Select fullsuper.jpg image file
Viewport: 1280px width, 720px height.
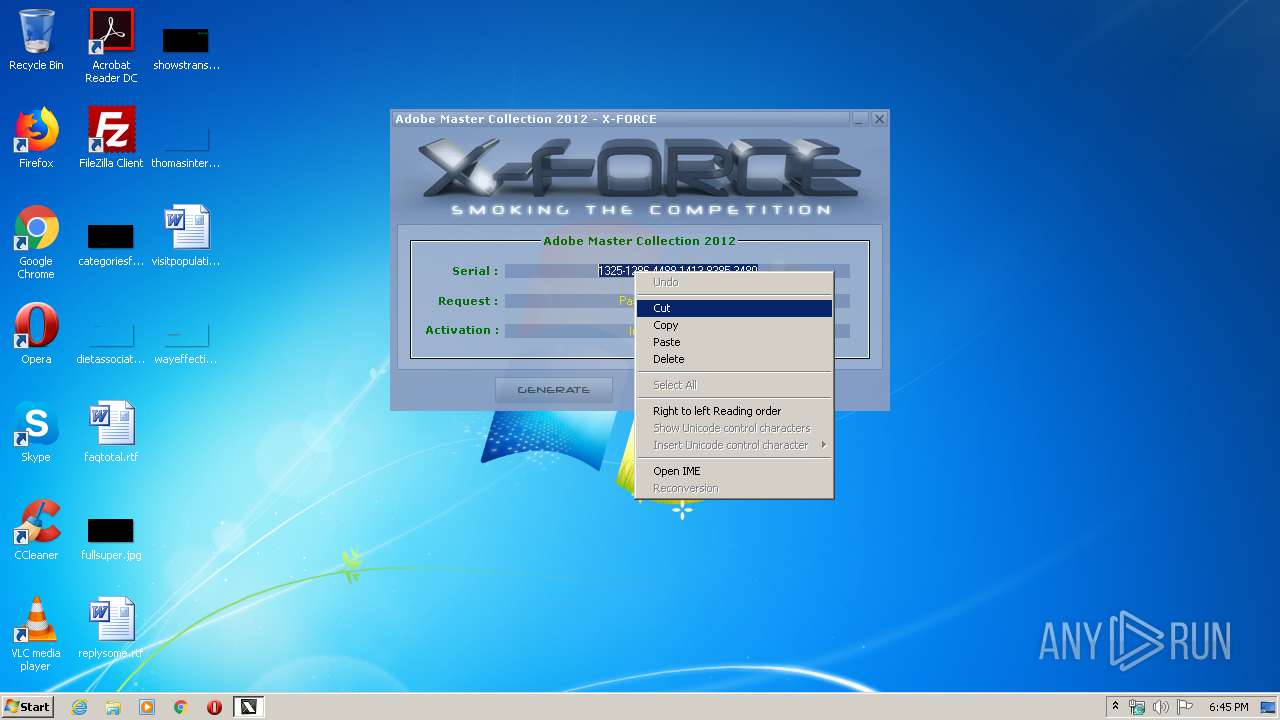(111, 538)
